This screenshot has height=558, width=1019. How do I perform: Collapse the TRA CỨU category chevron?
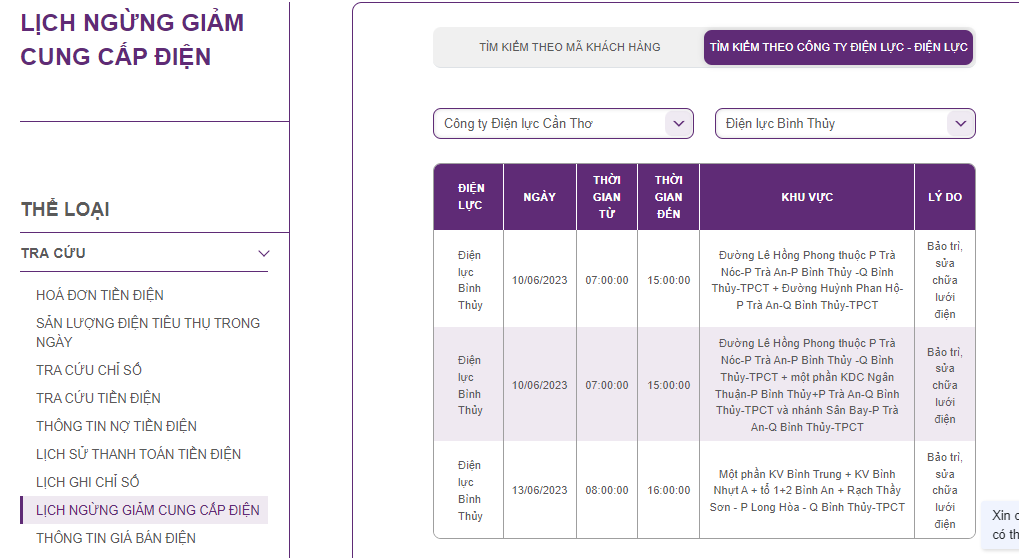pyautogui.click(x=264, y=253)
